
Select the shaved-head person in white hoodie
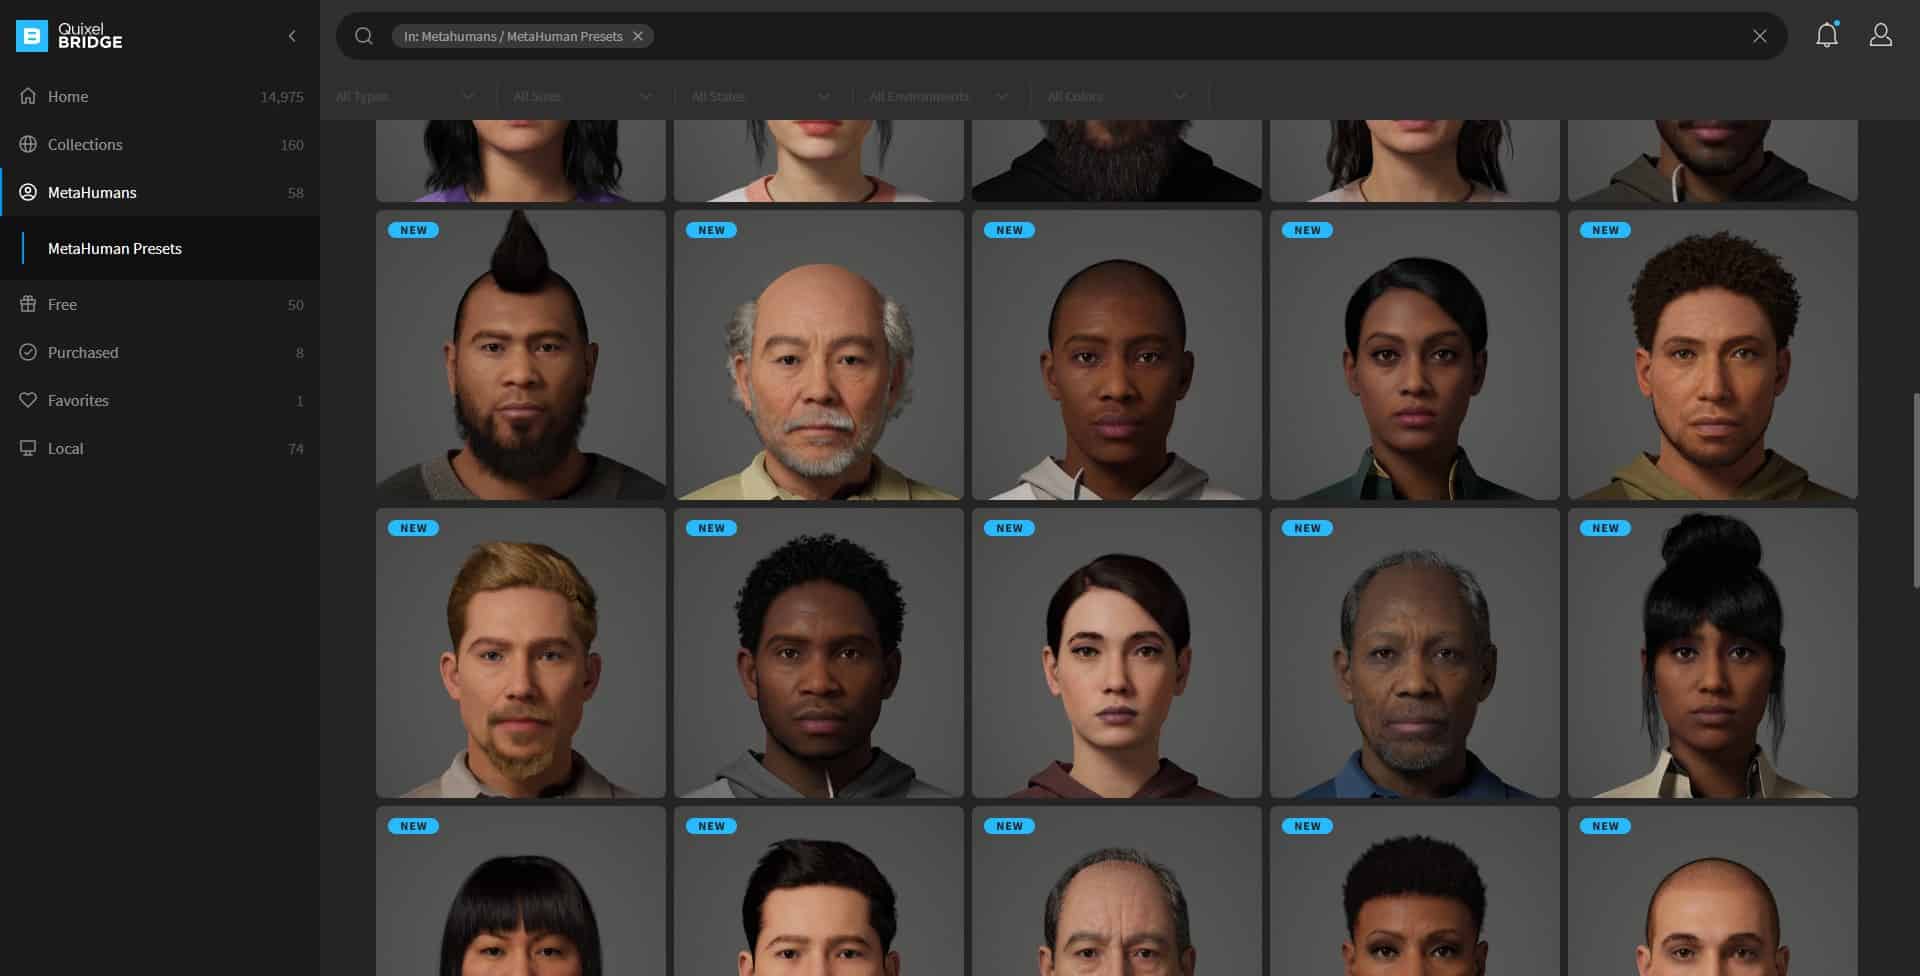(x=1117, y=355)
